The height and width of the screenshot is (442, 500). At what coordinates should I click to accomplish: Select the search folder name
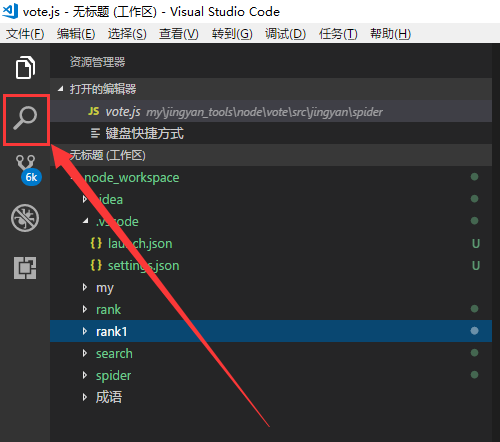114,353
